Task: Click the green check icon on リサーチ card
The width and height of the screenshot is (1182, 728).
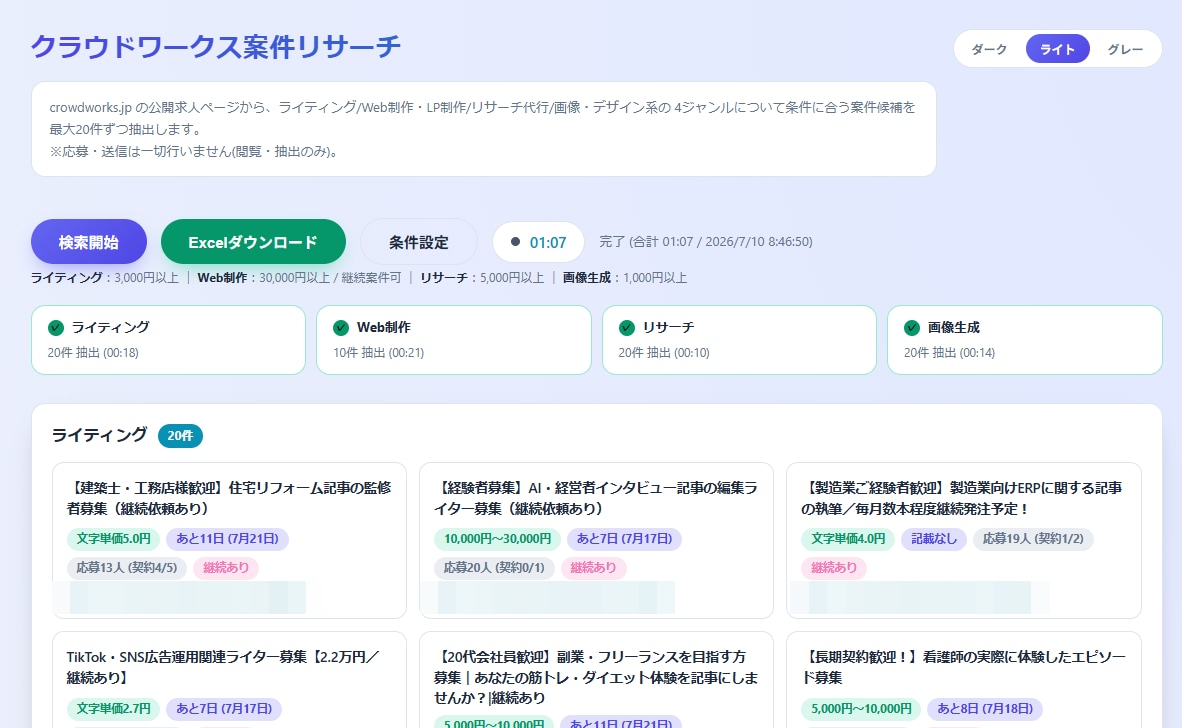Action: [x=626, y=327]
